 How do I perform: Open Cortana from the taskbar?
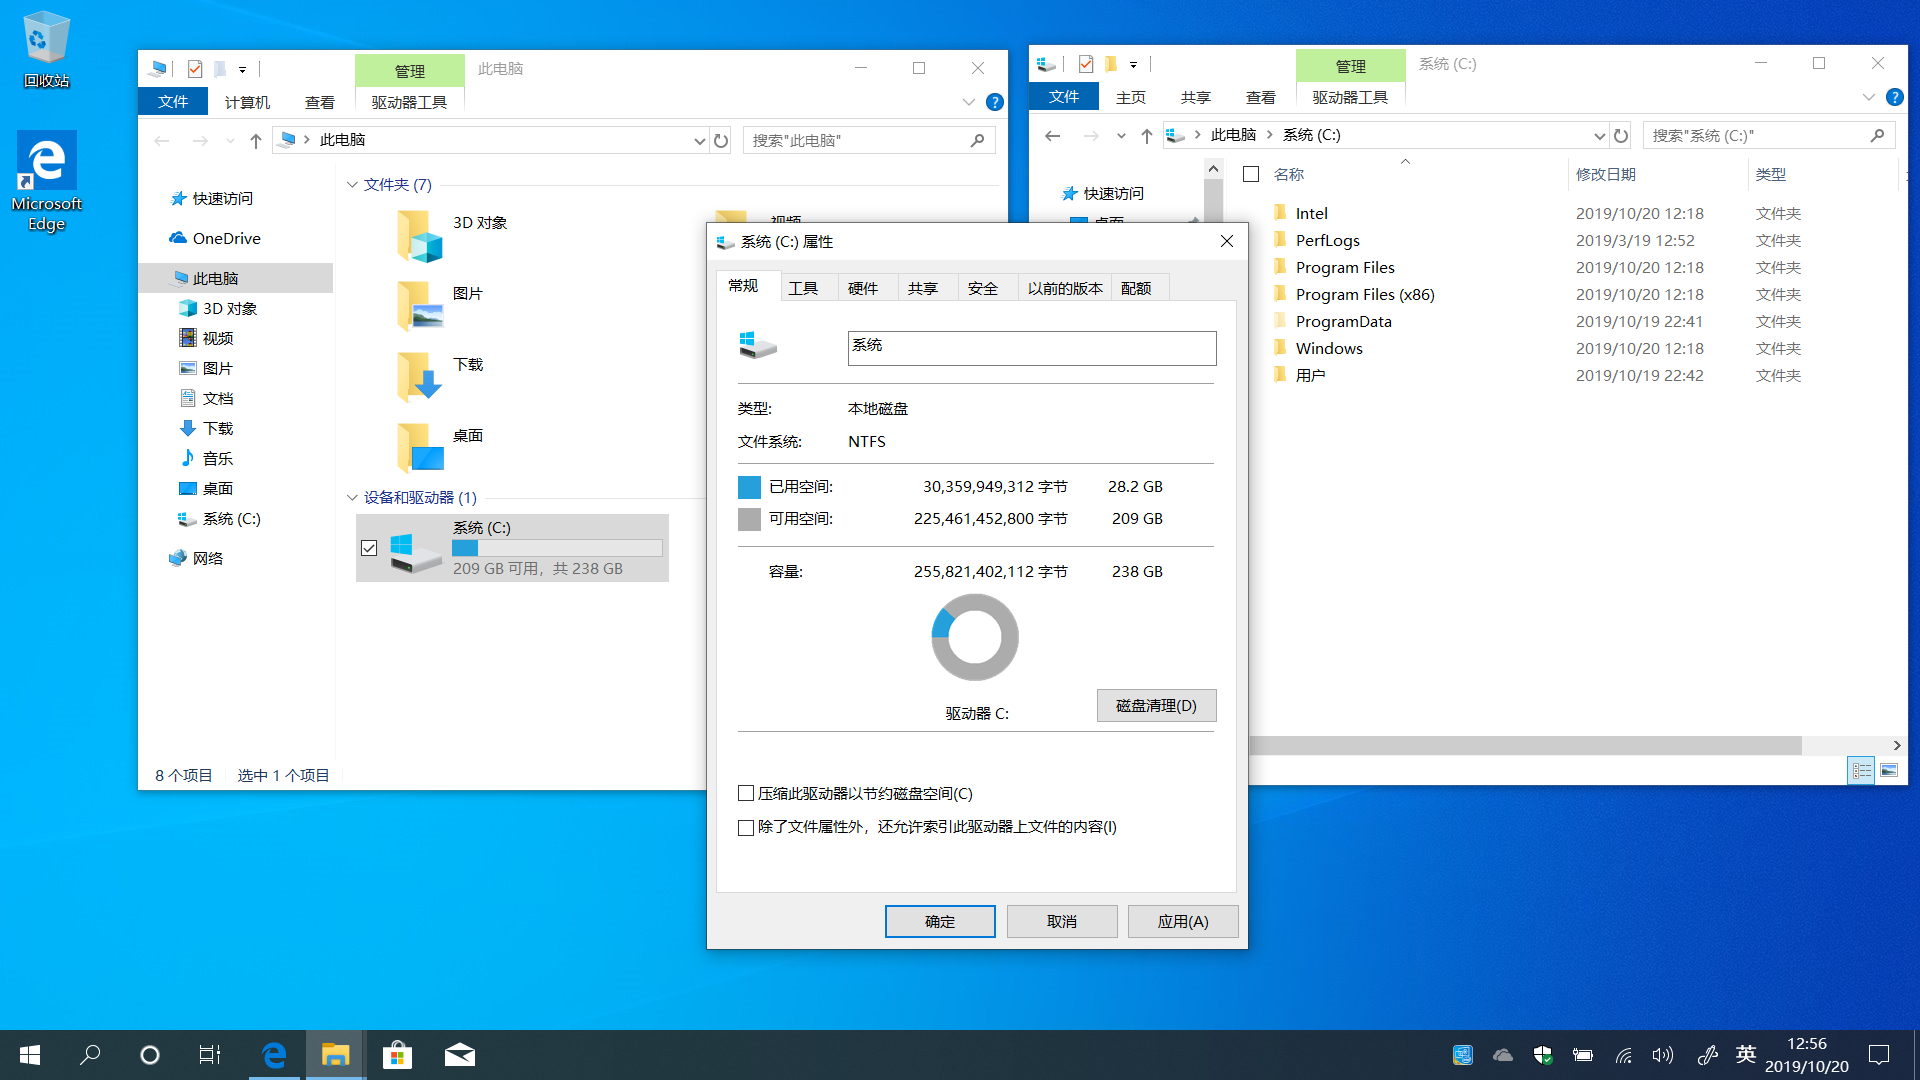(x=150, y=1055)
